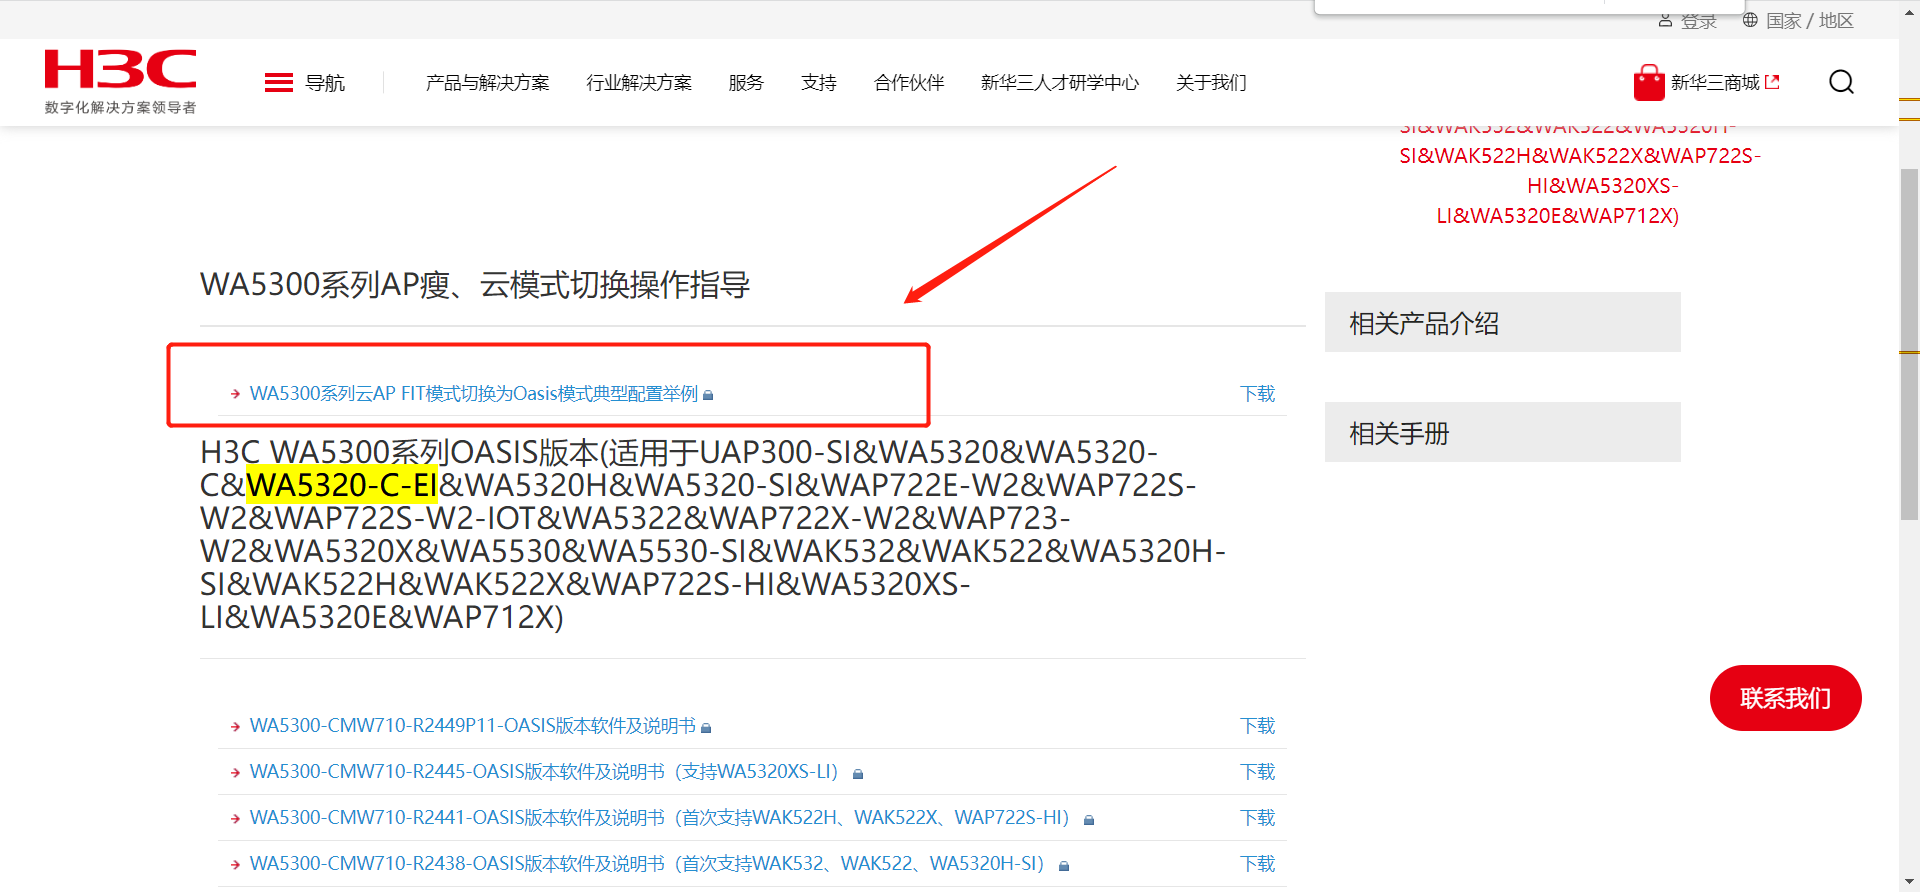Click 下载 for R2445-OASIS version
Image resolution: width=1920 pixels, height=892 pixels.
click(x=1258, y=771)
